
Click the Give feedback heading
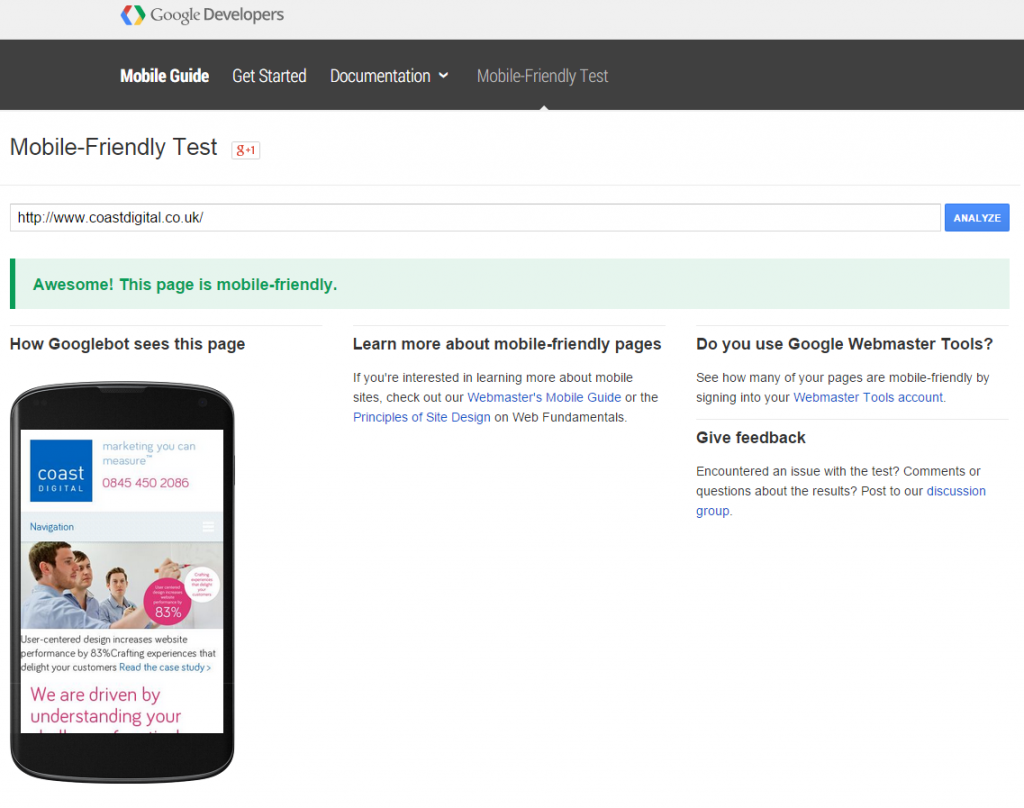pos(751,438)
